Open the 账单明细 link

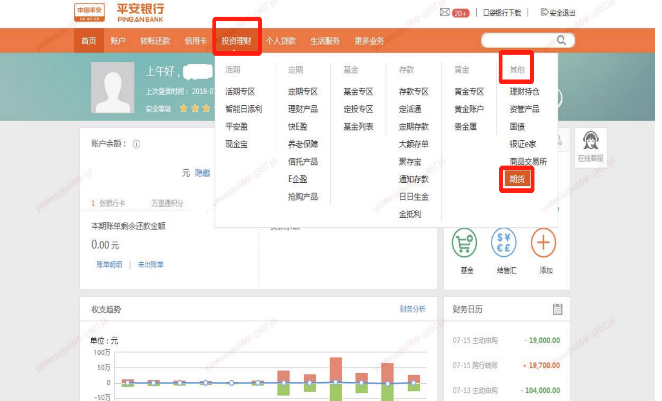click(x=108, y=264)
